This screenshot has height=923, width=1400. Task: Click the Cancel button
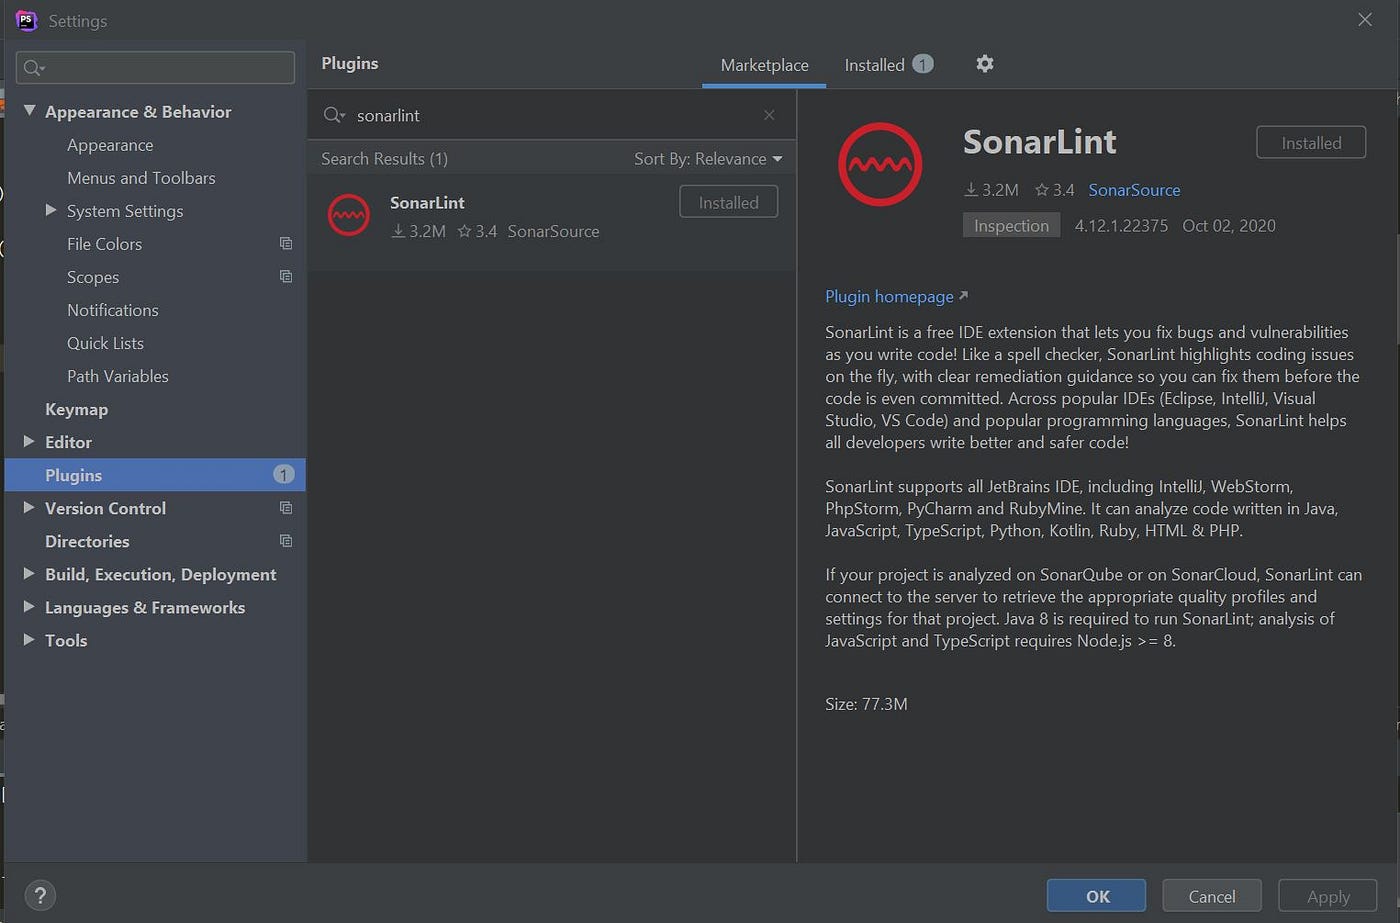click(1211, 896)
